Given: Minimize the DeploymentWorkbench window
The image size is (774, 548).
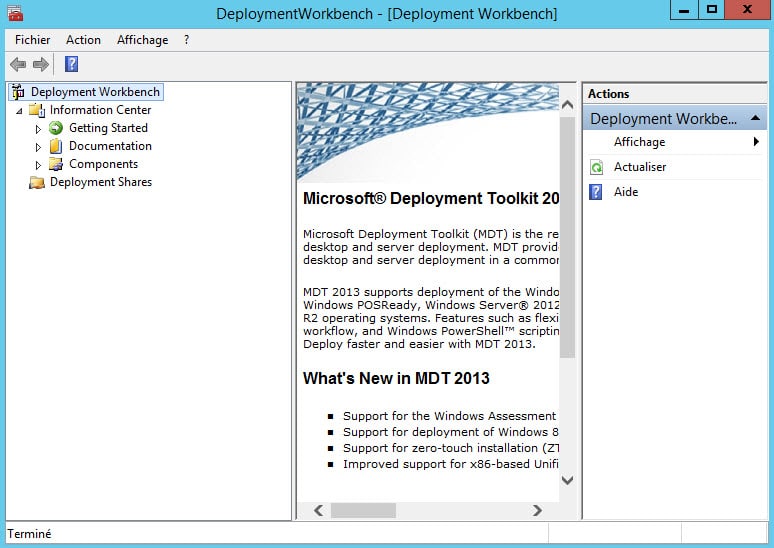Looking at the screenshot, I should 684,9.
